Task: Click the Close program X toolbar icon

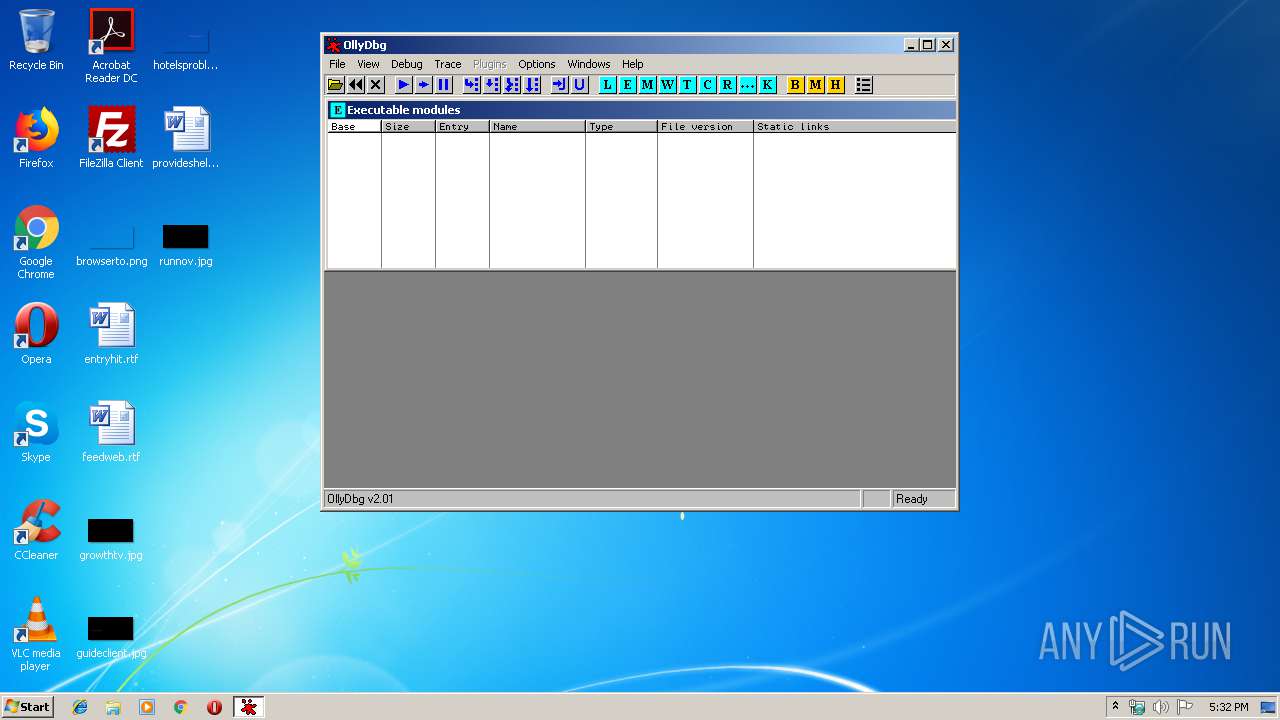Action: (x=376, y=85)
